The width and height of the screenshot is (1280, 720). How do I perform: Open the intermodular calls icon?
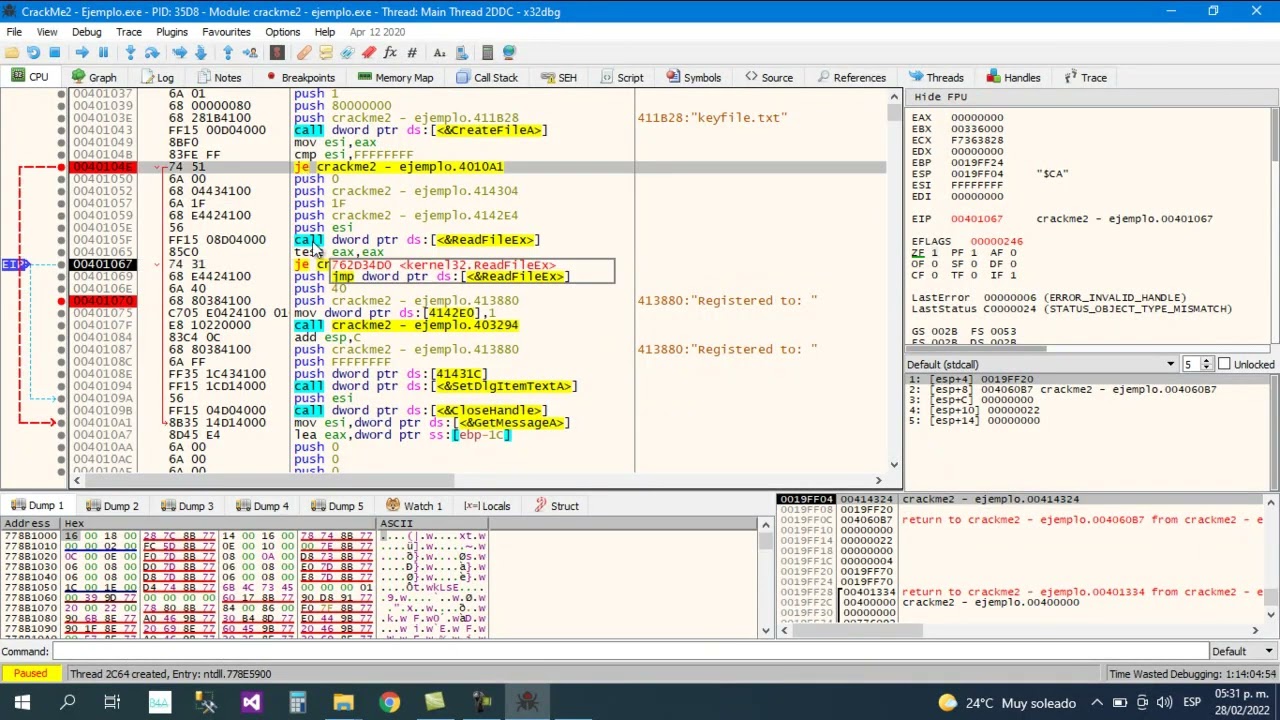pyautogui.click(x=461, y=52)
